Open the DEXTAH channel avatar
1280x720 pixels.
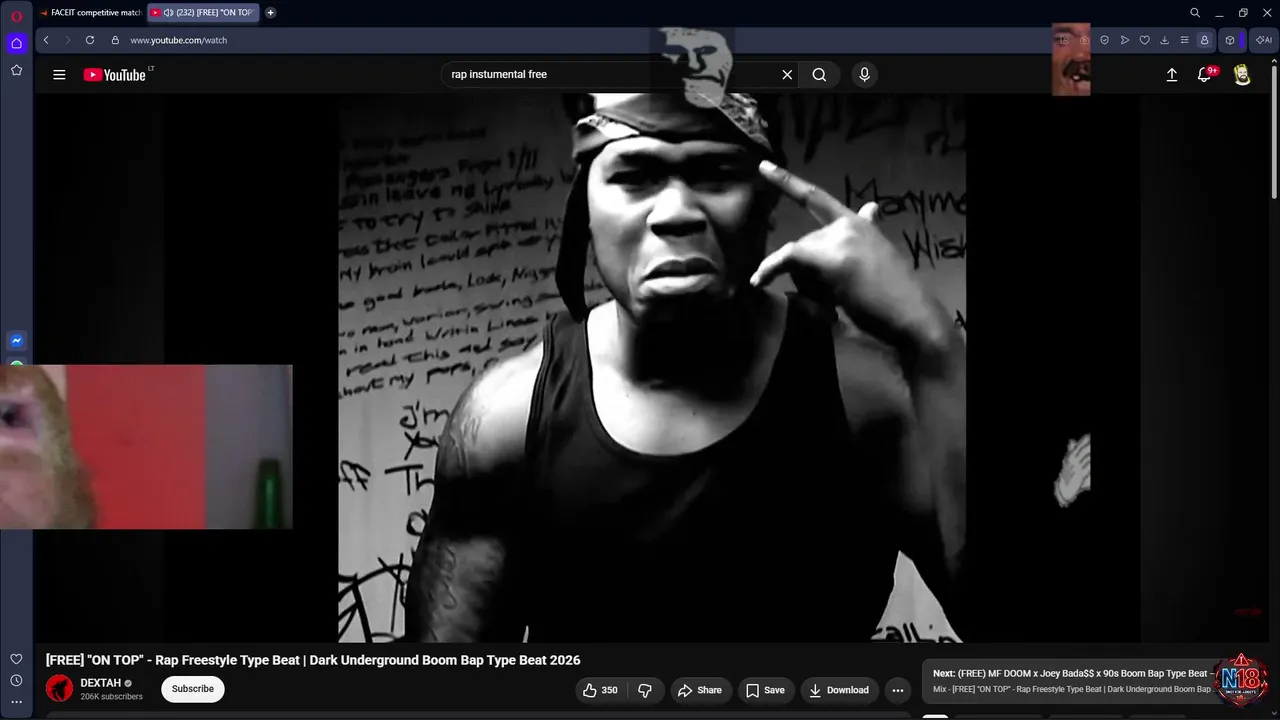pos(60,689)
